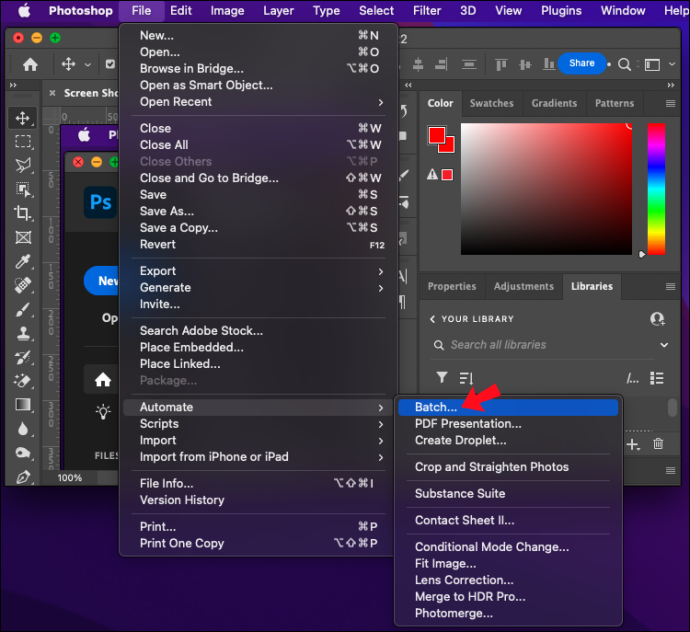Select the Crop tool
690x632 pixels.
pyautogui.click(x=23, y=213)
